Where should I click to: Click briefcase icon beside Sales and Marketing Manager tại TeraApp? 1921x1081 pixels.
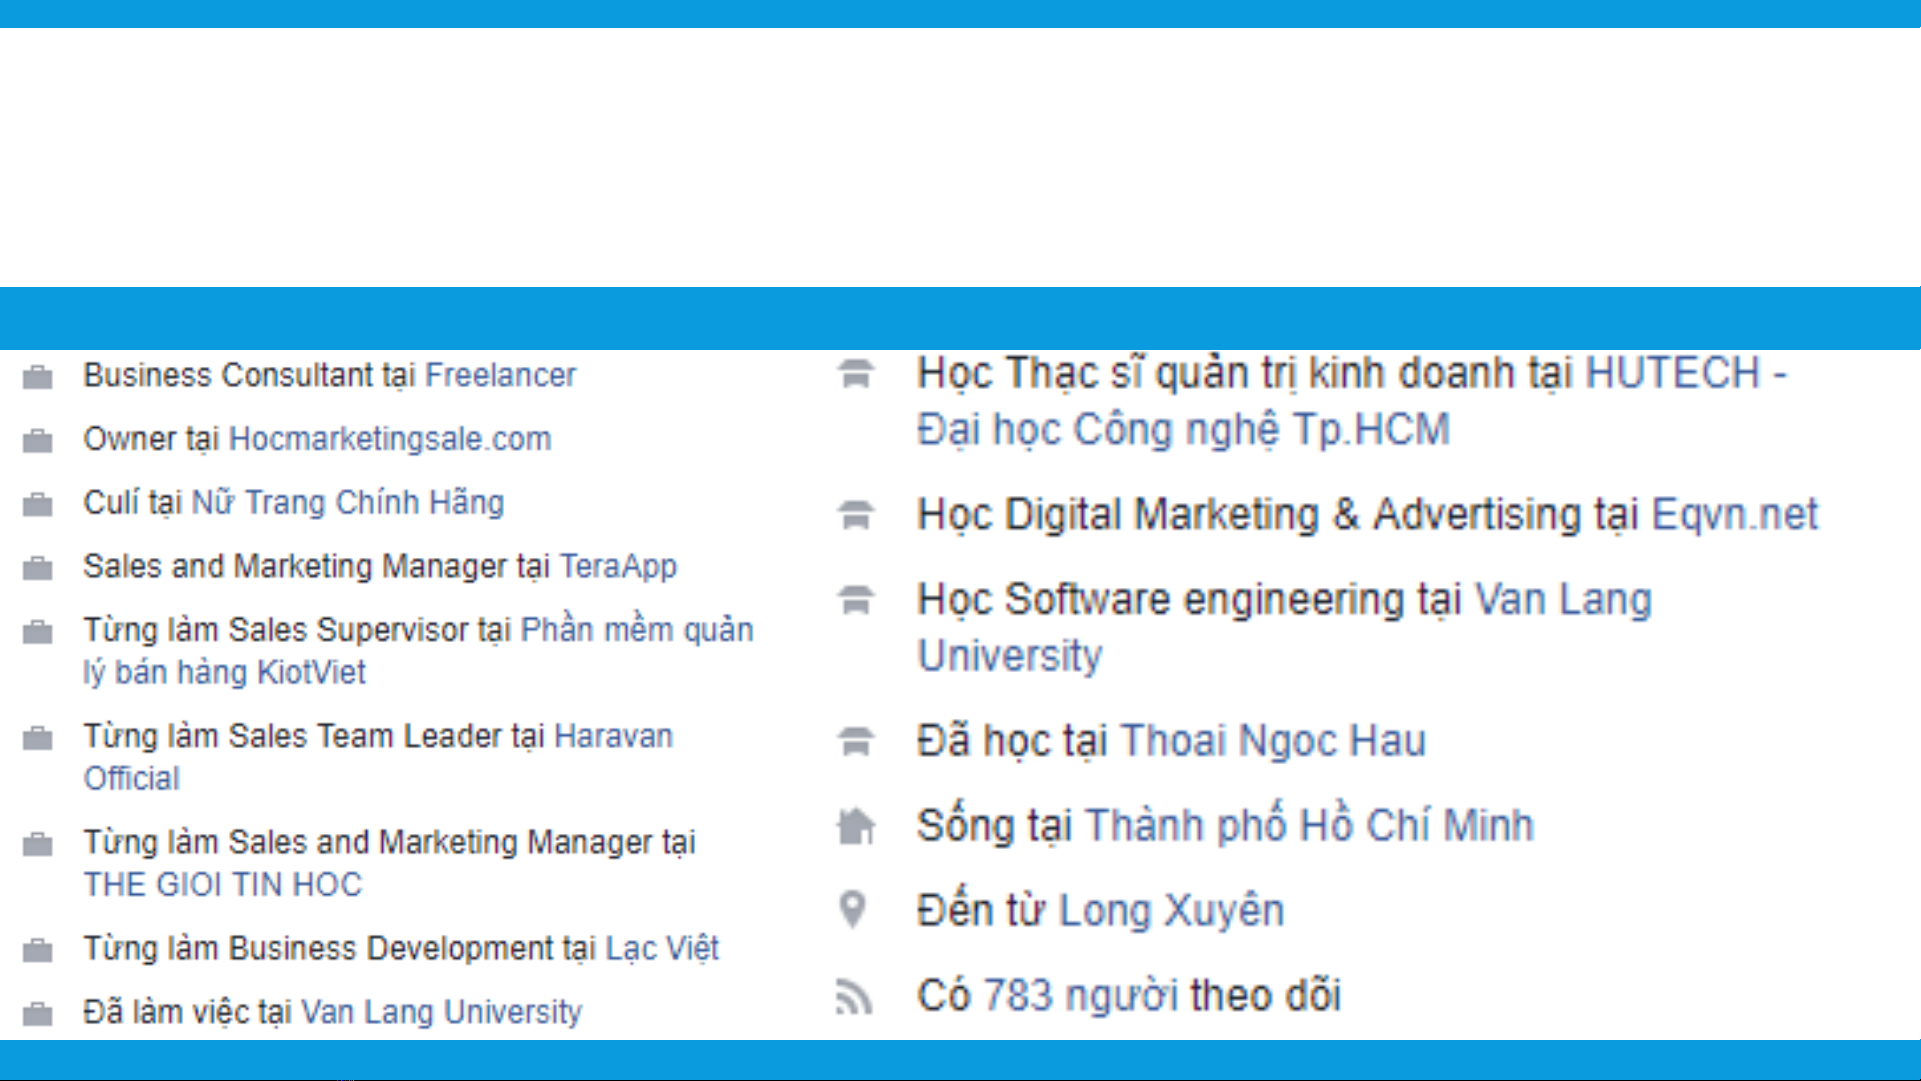pos(38,568)
